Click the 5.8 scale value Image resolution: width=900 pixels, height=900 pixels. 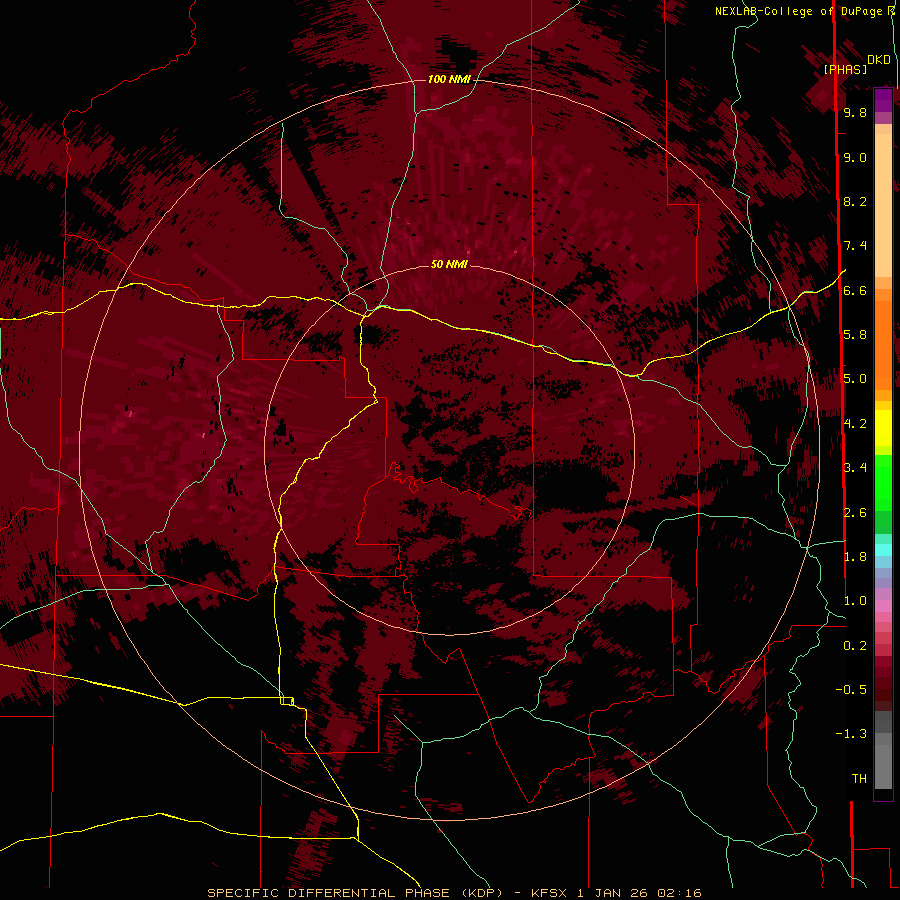click(855, 335)
